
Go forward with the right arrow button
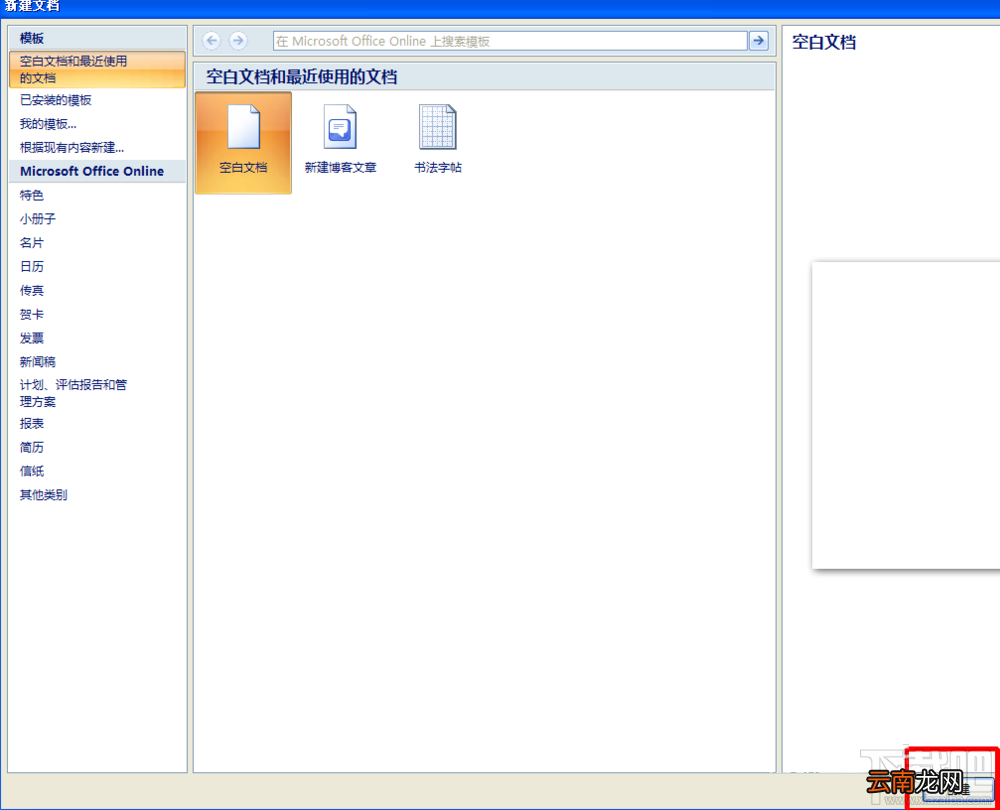[238, 41]
